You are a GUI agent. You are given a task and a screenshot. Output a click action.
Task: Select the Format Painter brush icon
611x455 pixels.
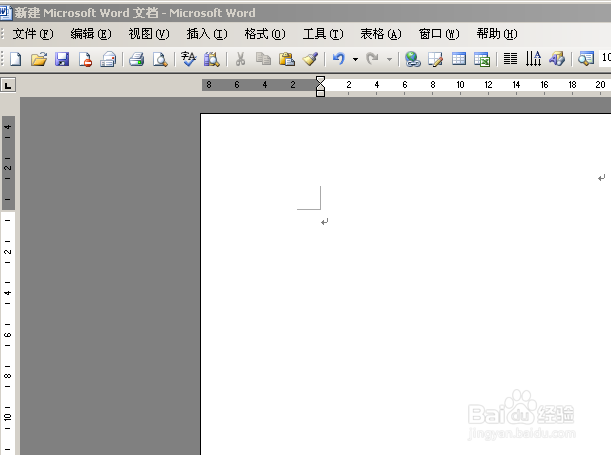[311, 59]
